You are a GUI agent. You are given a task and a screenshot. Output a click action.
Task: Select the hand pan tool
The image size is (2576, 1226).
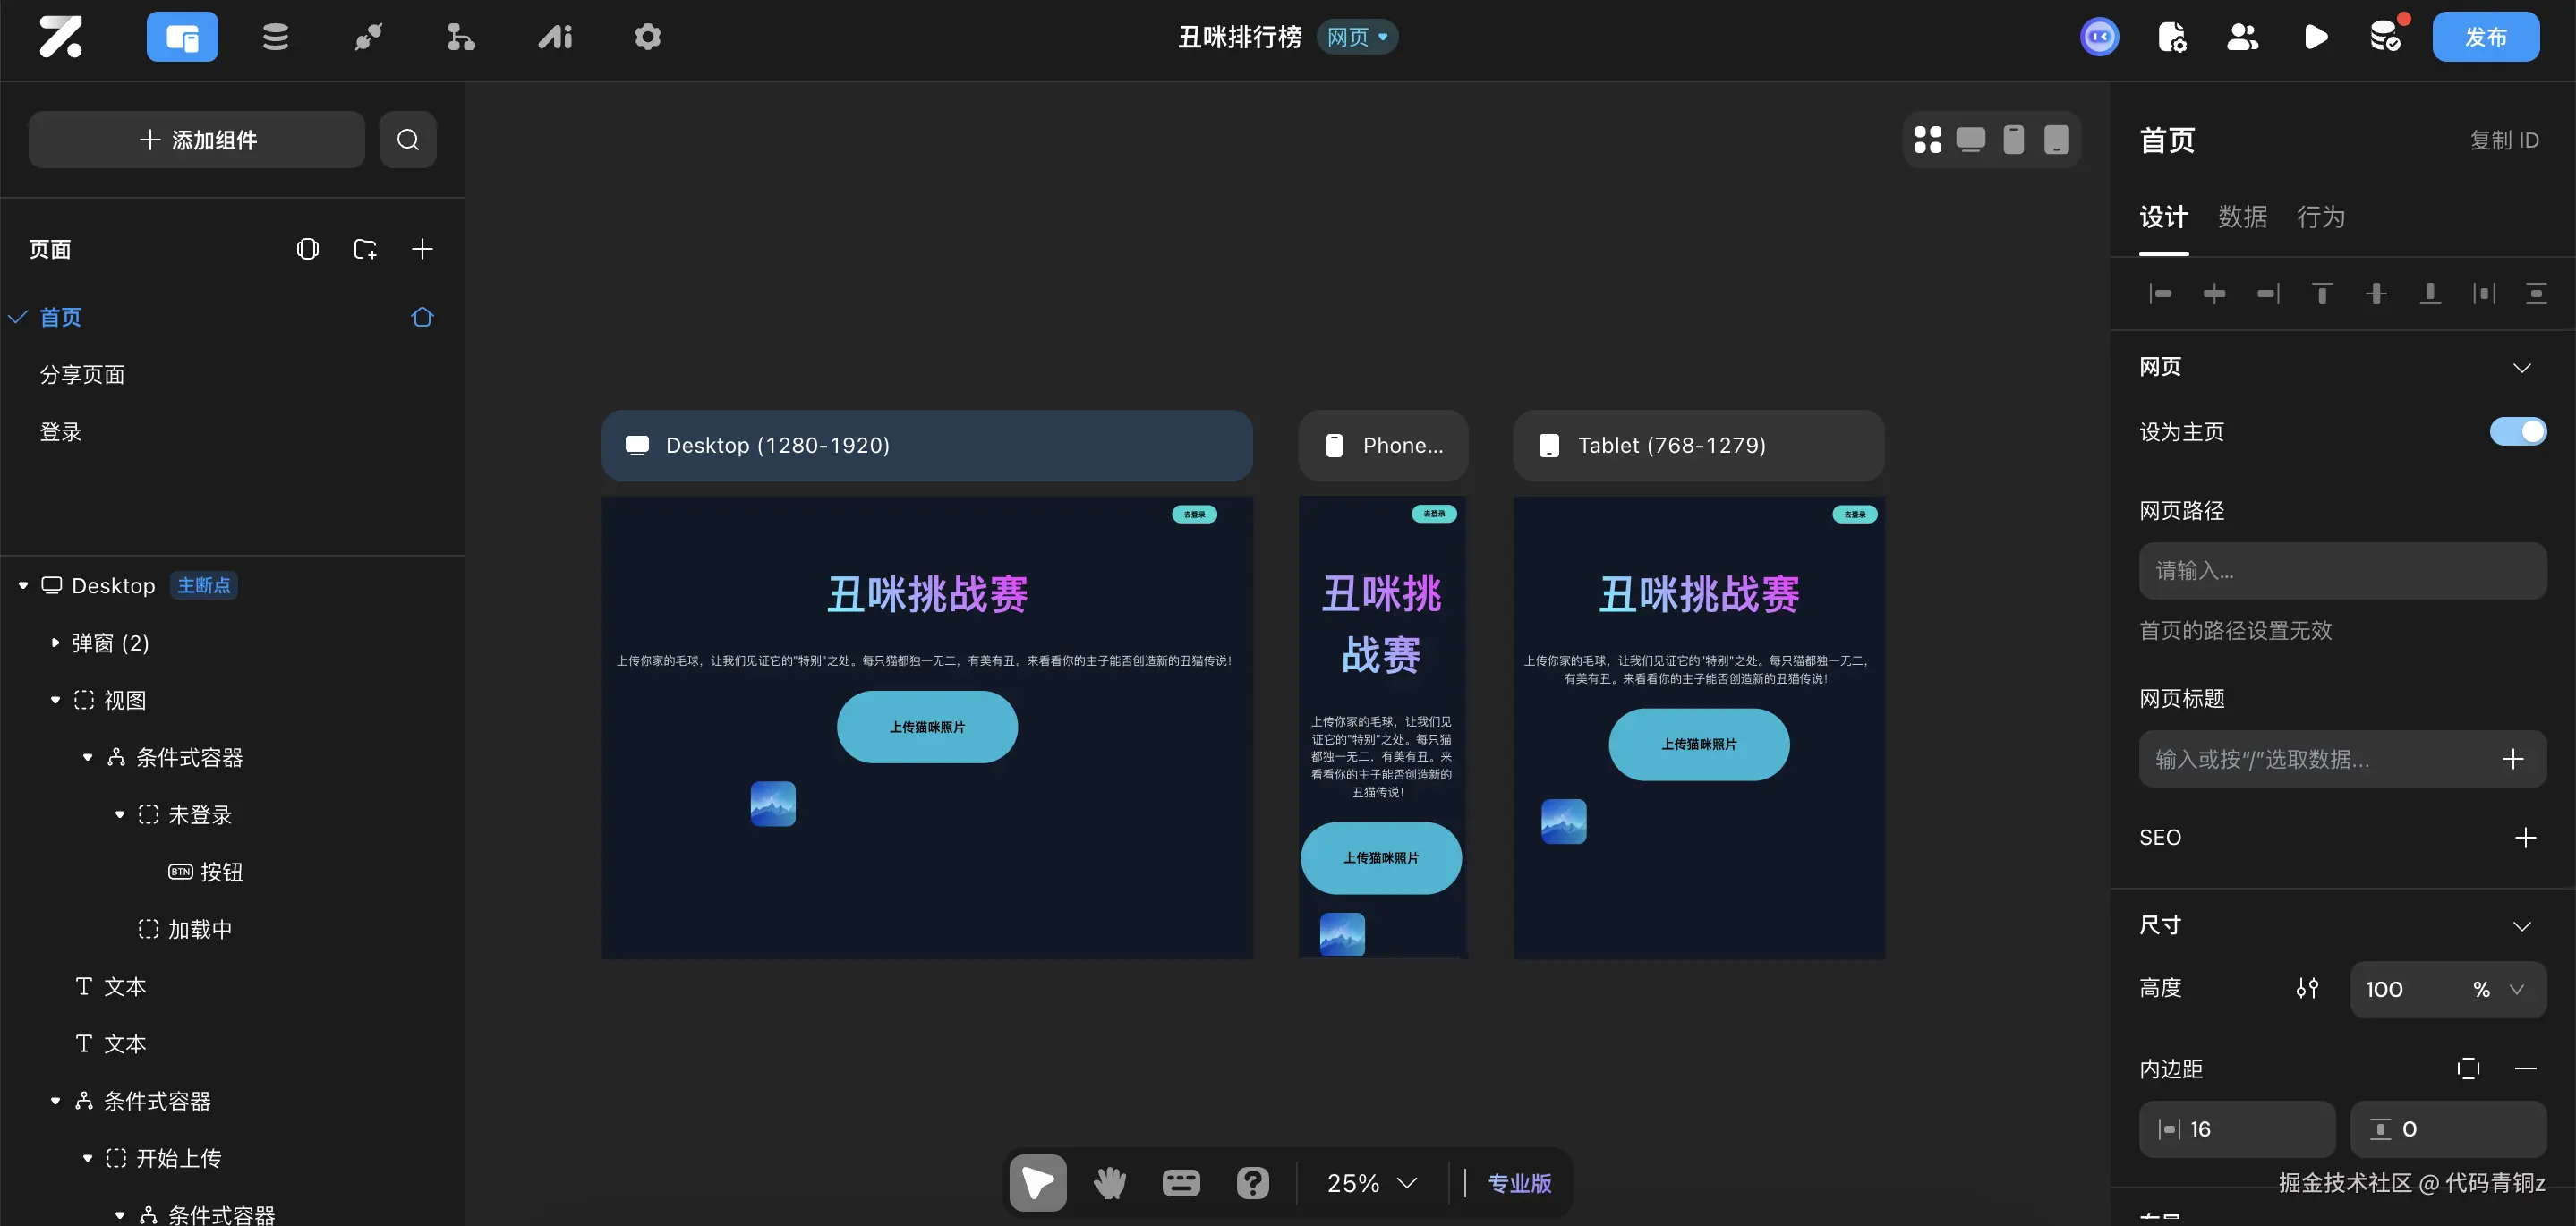coord(1109,1183)
